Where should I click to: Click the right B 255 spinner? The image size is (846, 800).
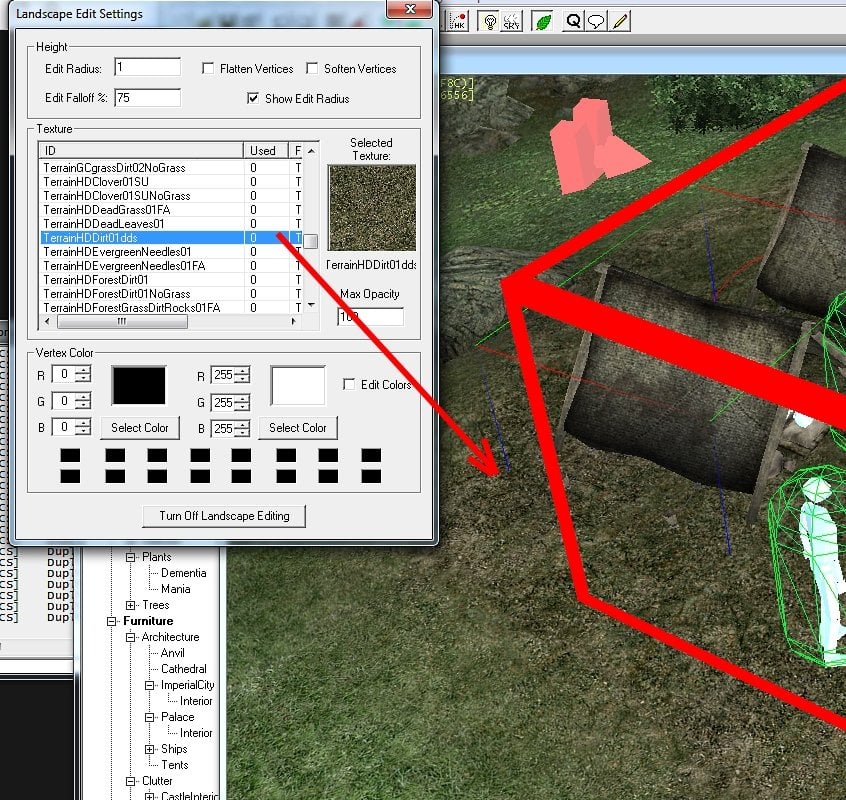tap(242, 429)
